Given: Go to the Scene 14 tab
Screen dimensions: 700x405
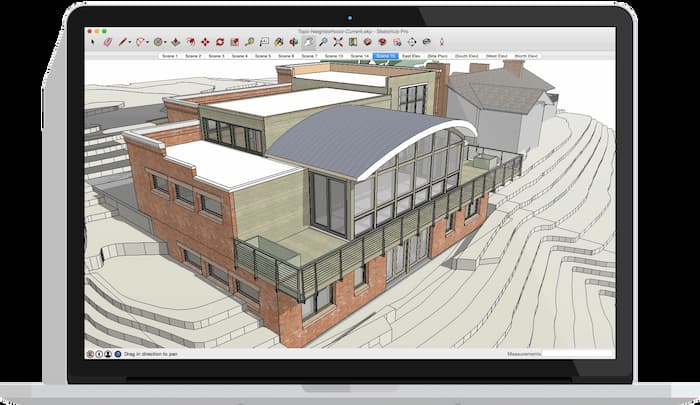Looking at the screenshot, I should (359, 56).
